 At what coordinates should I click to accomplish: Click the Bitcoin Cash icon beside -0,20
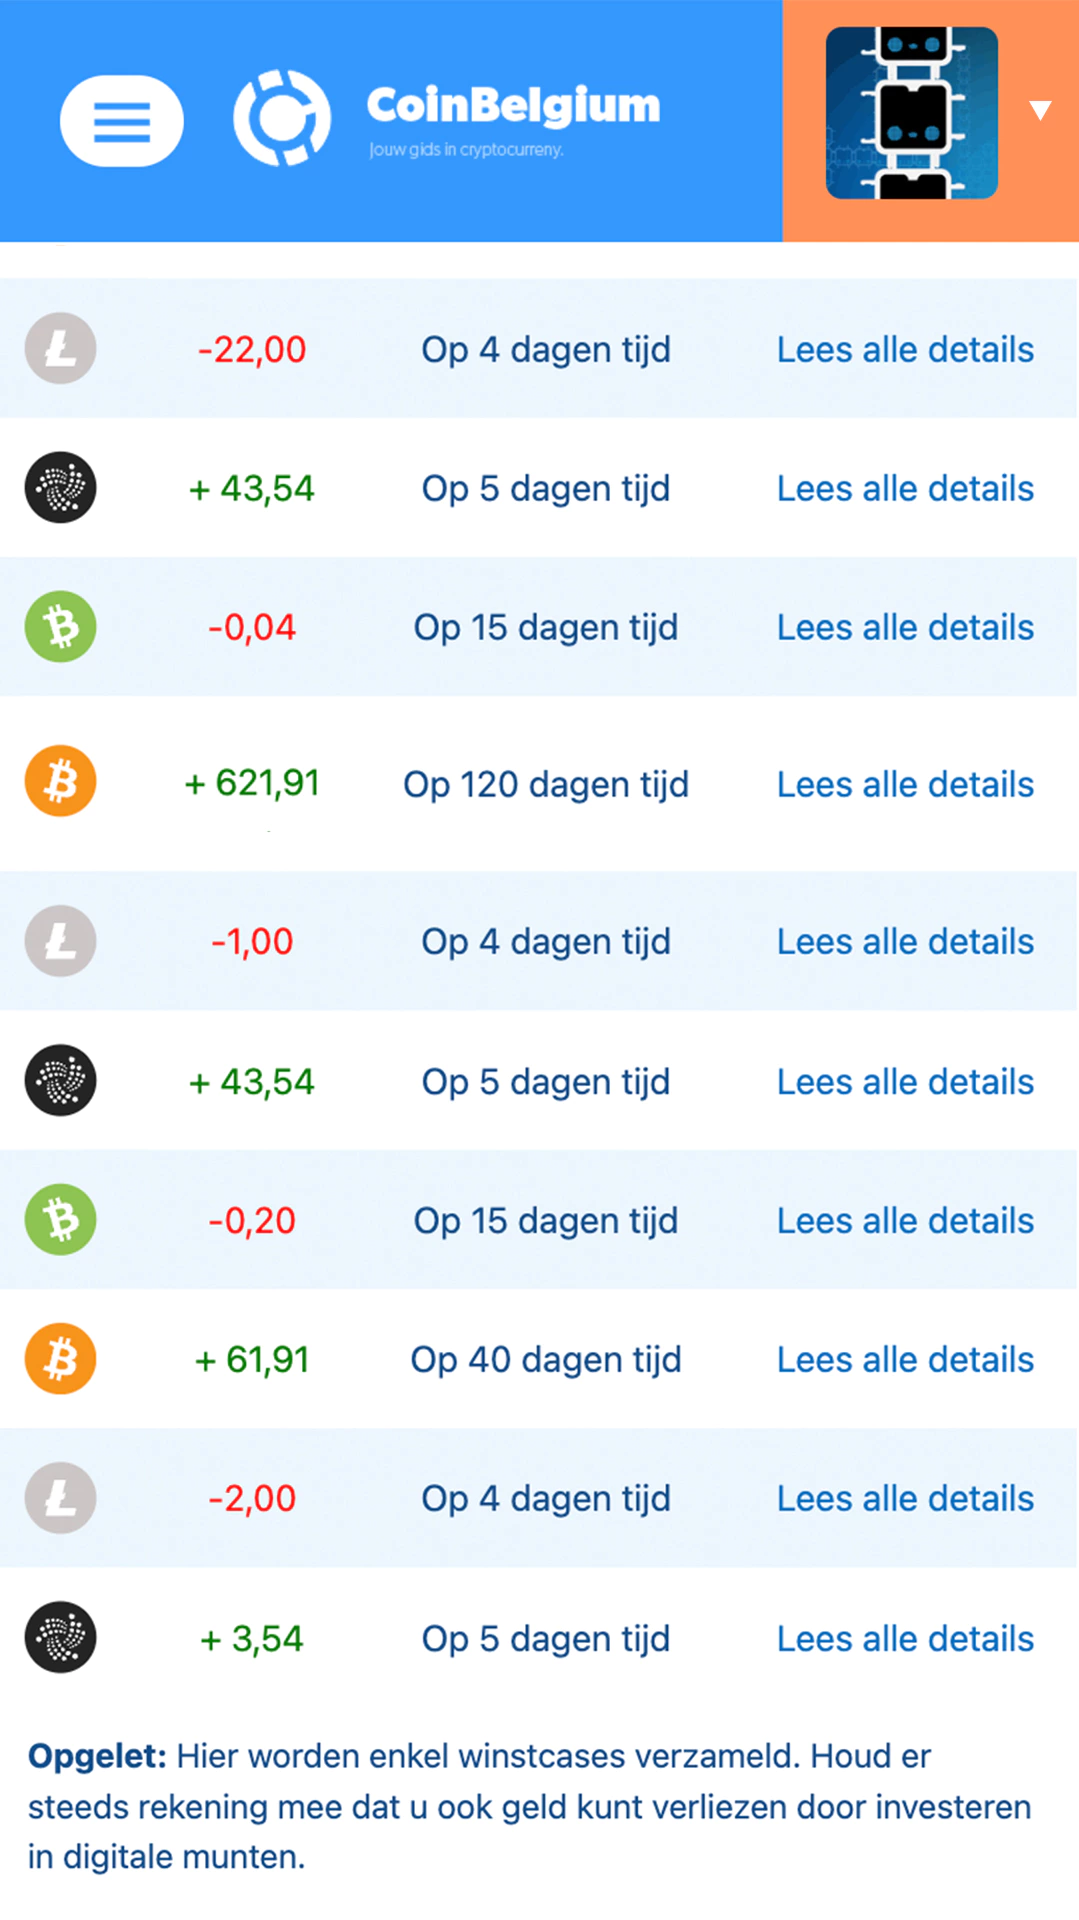click(61, 1220)
